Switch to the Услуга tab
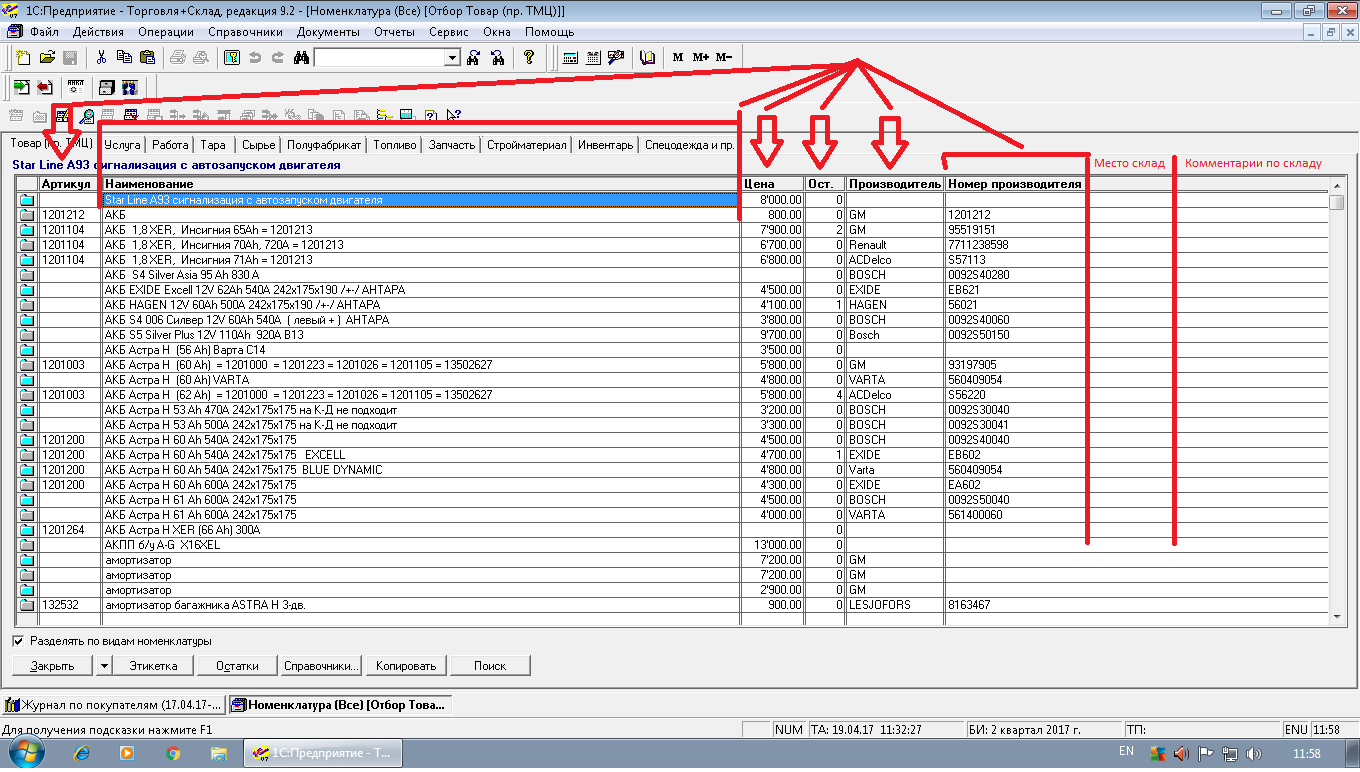The image size is (1360, 772). 123,145
